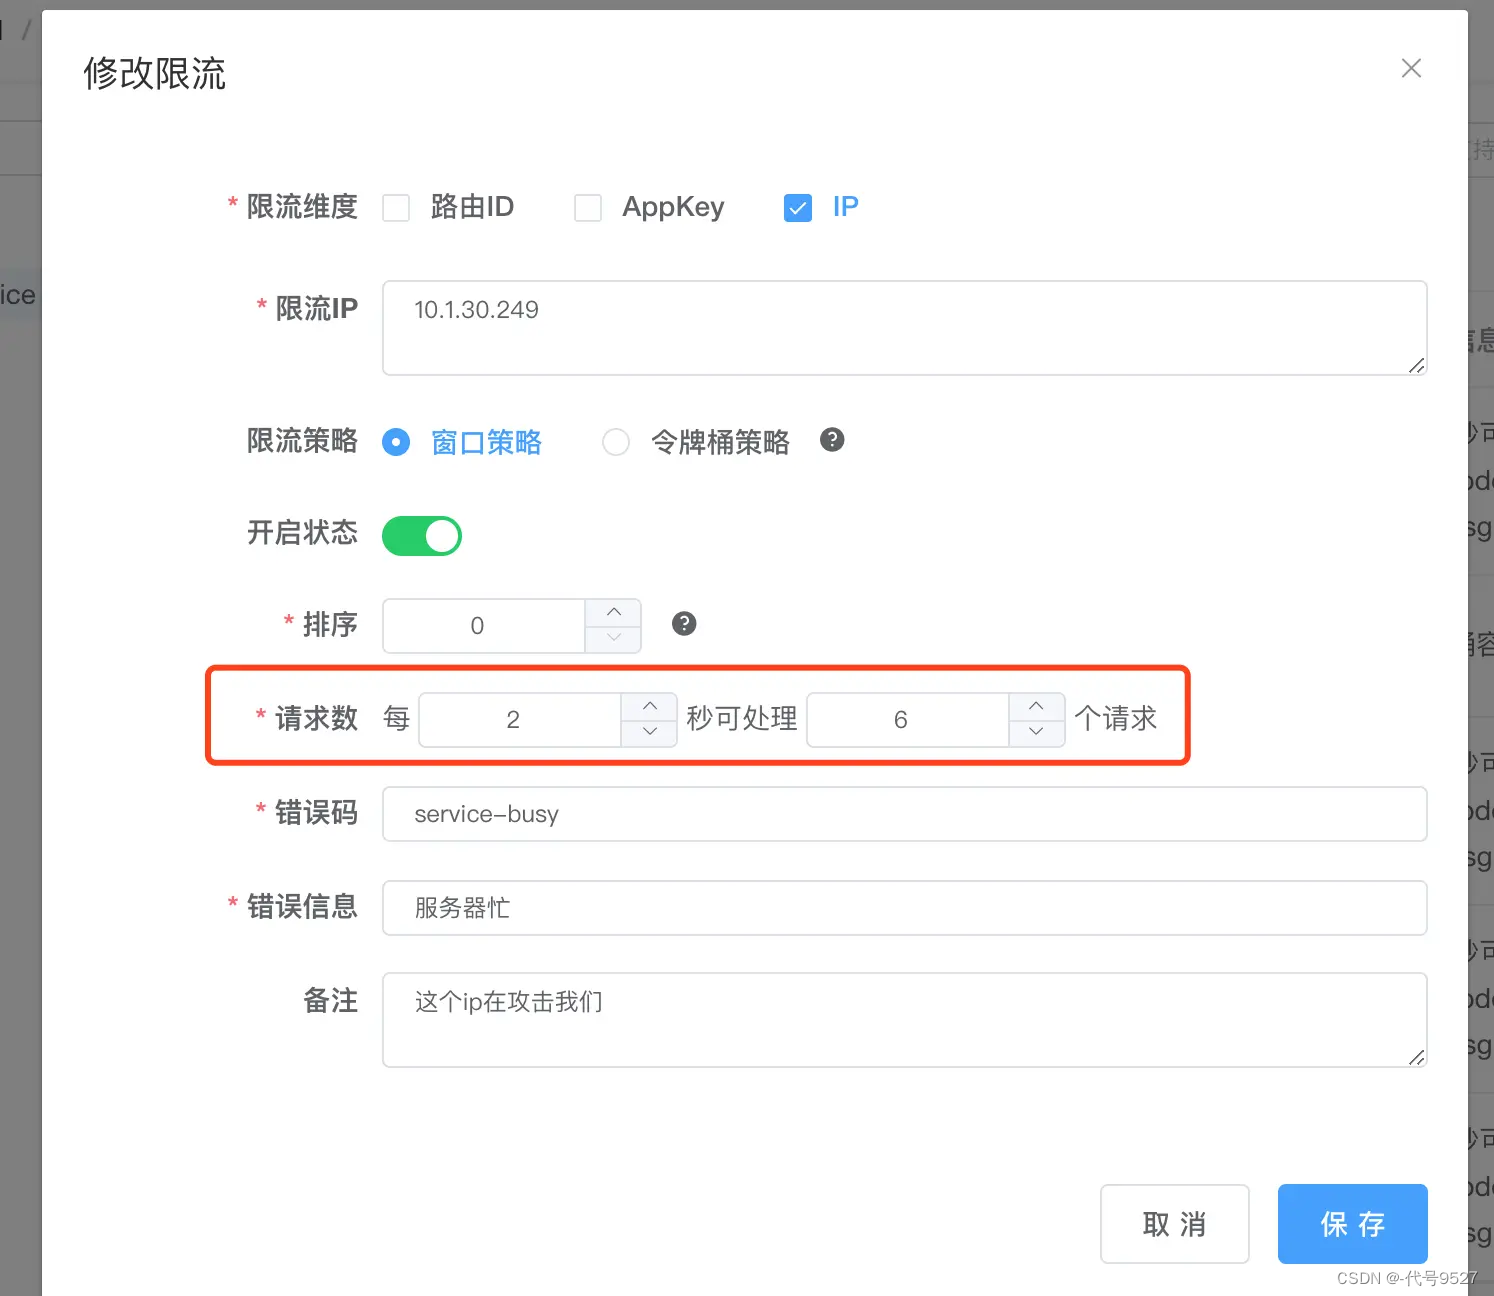Toggle the 开启状态 switch off

click(x=422, y=536)
